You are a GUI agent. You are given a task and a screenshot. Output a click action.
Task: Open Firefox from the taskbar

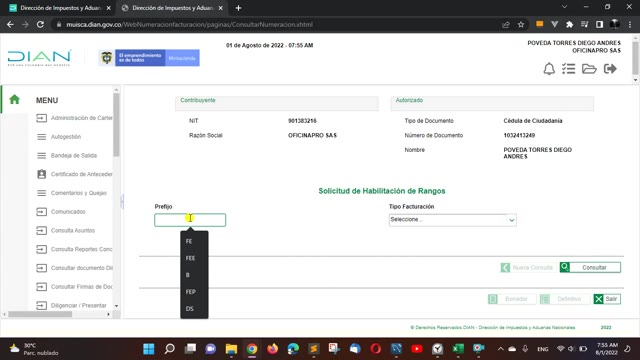coord(272,349)
